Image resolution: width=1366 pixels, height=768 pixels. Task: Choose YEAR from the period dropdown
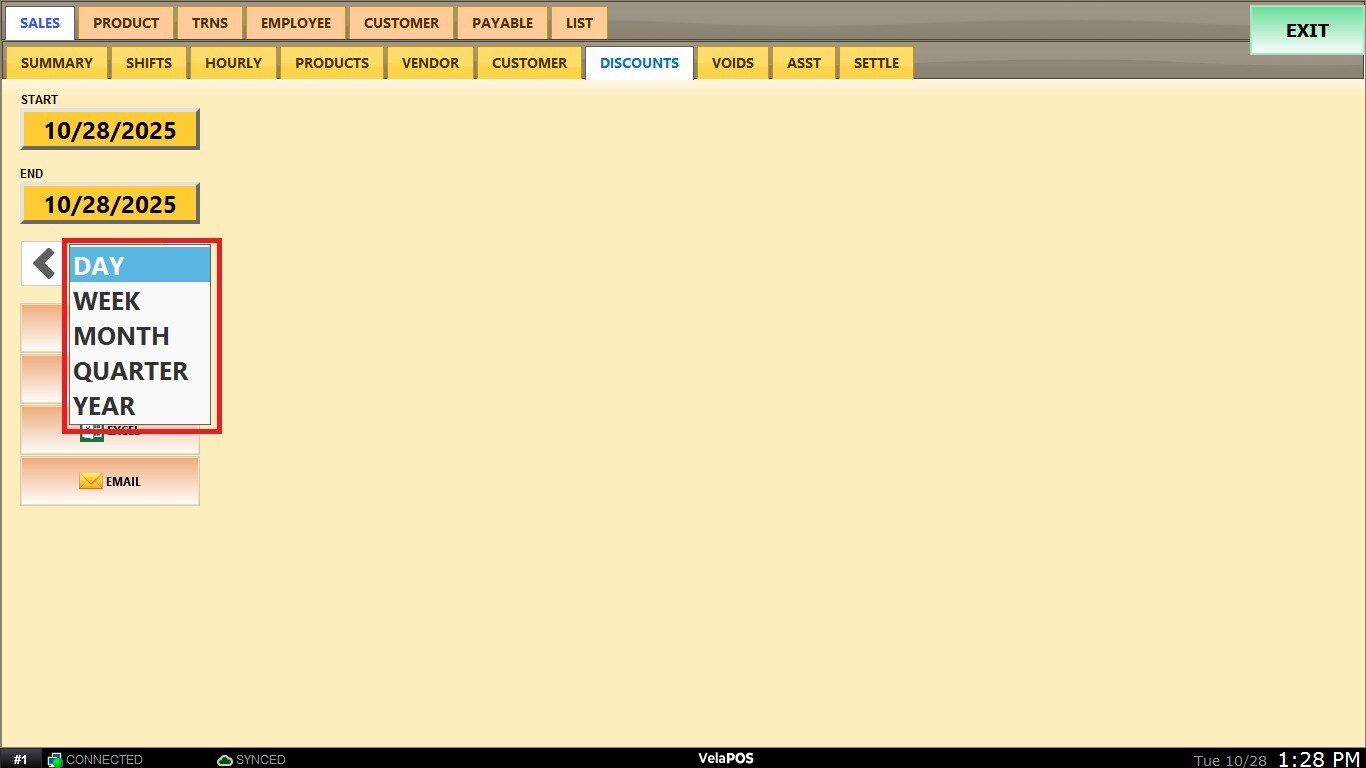pyautogui.click(x=140, y=406)
